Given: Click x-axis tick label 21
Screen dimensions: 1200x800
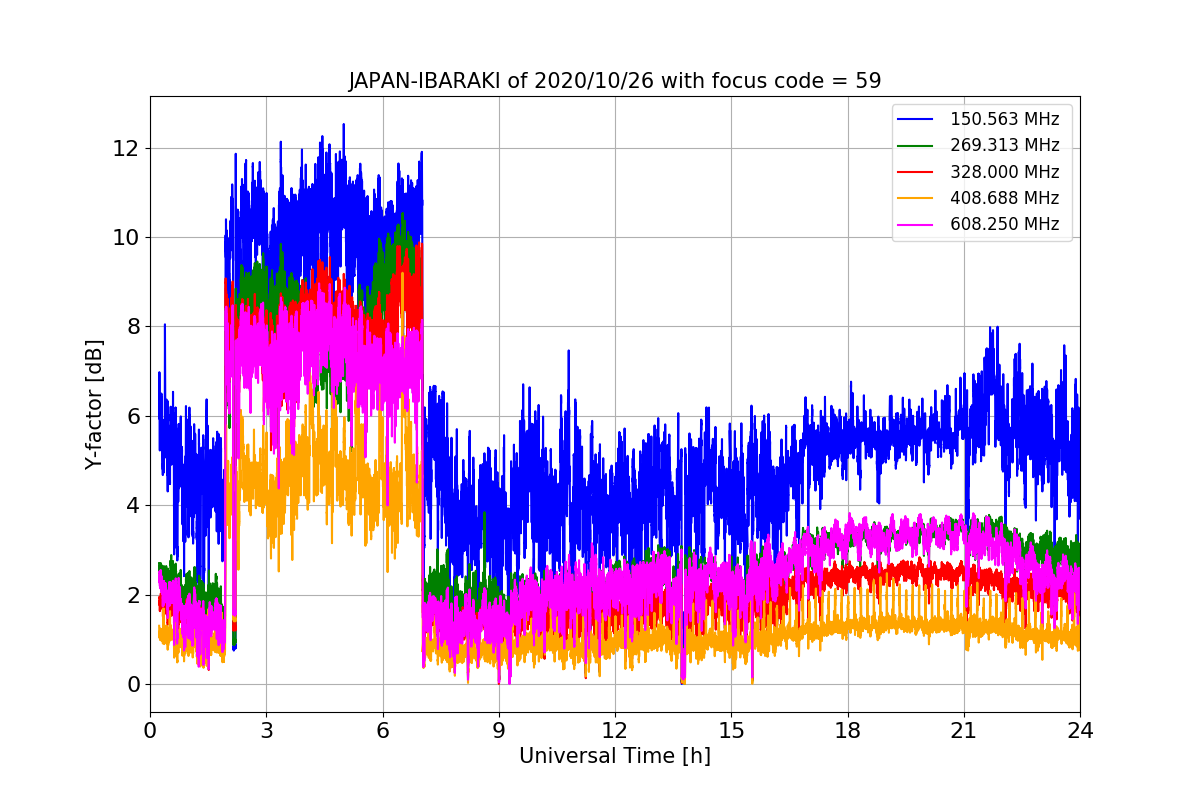Looking at the screenshot, I should click(x=964, y=731).
